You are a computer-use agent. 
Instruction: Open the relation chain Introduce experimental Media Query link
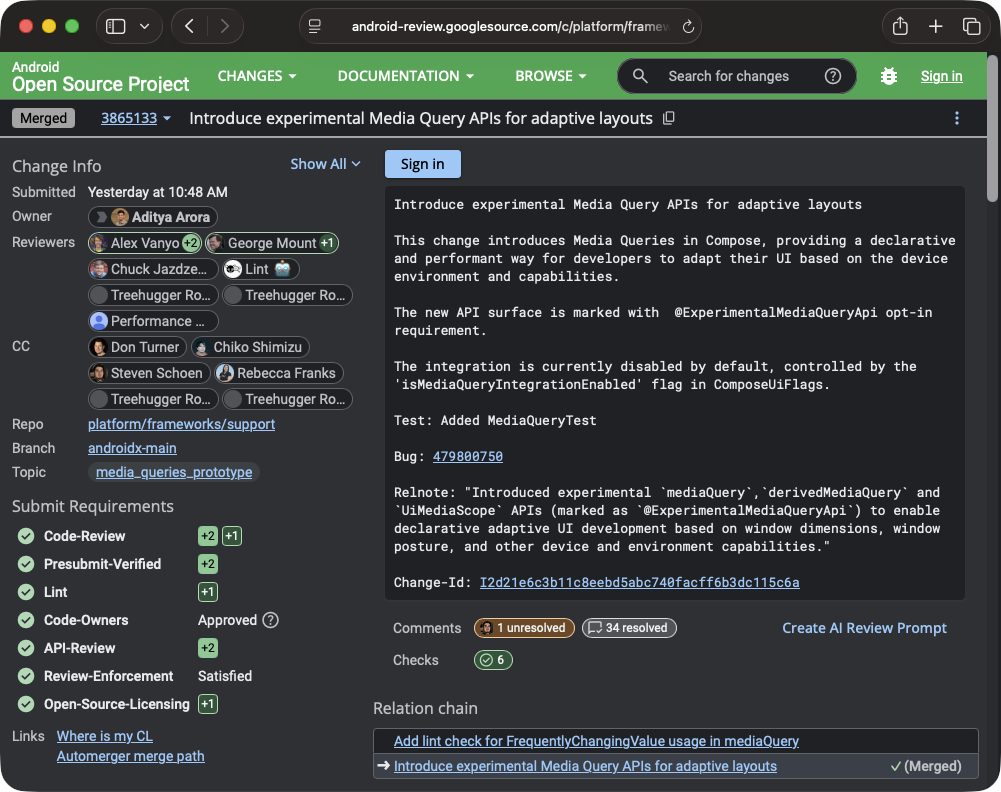(x=585, y=766)
